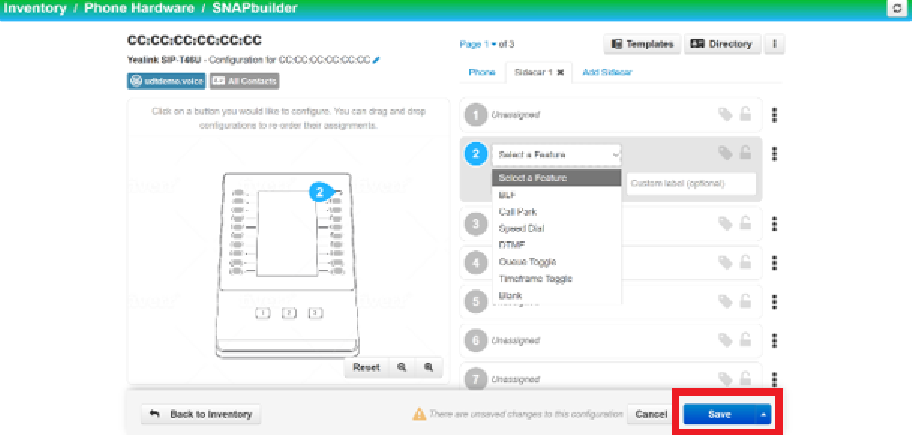Screen dimensions: 912x435
Task: Choose Speed Dial from the feature list
Action: 557,229
